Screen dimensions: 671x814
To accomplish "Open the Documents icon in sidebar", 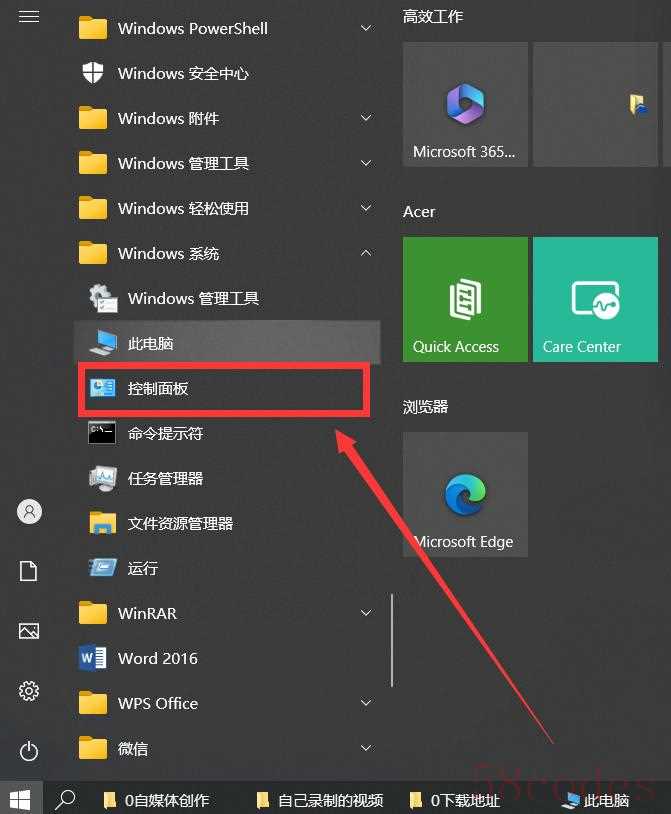I will point(29,571).
